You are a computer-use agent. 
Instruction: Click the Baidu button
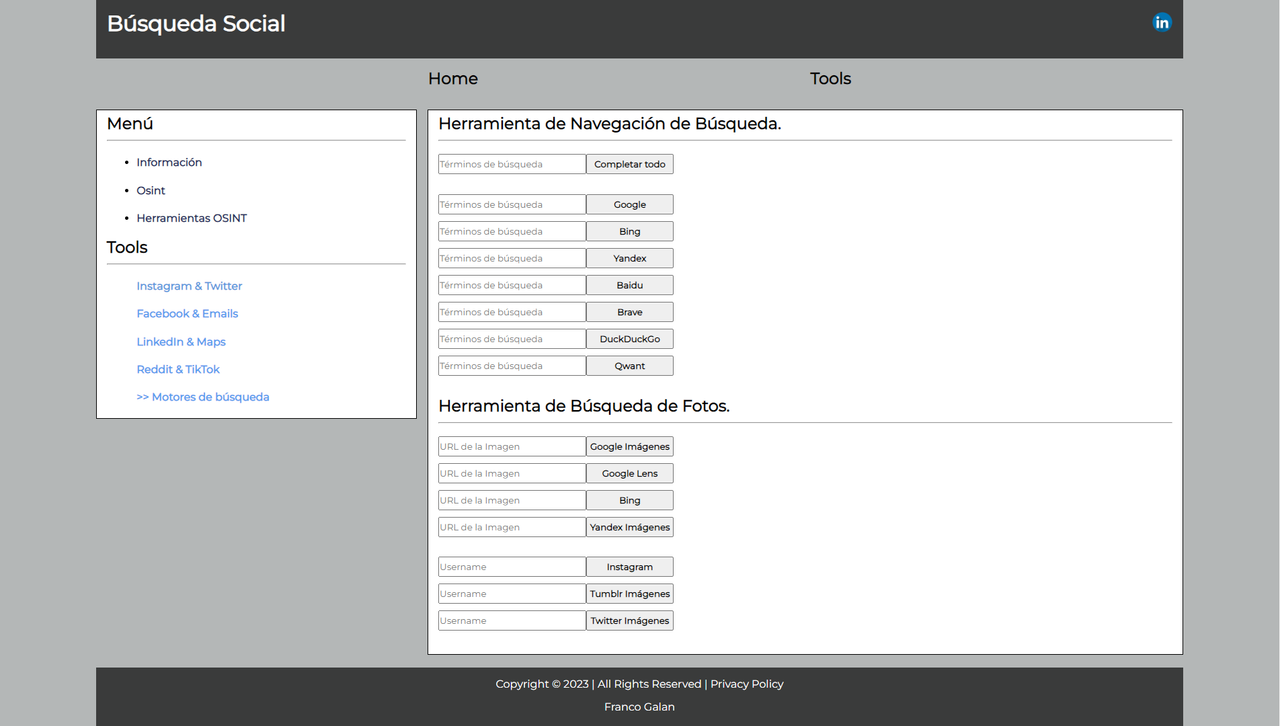point(630,285)
